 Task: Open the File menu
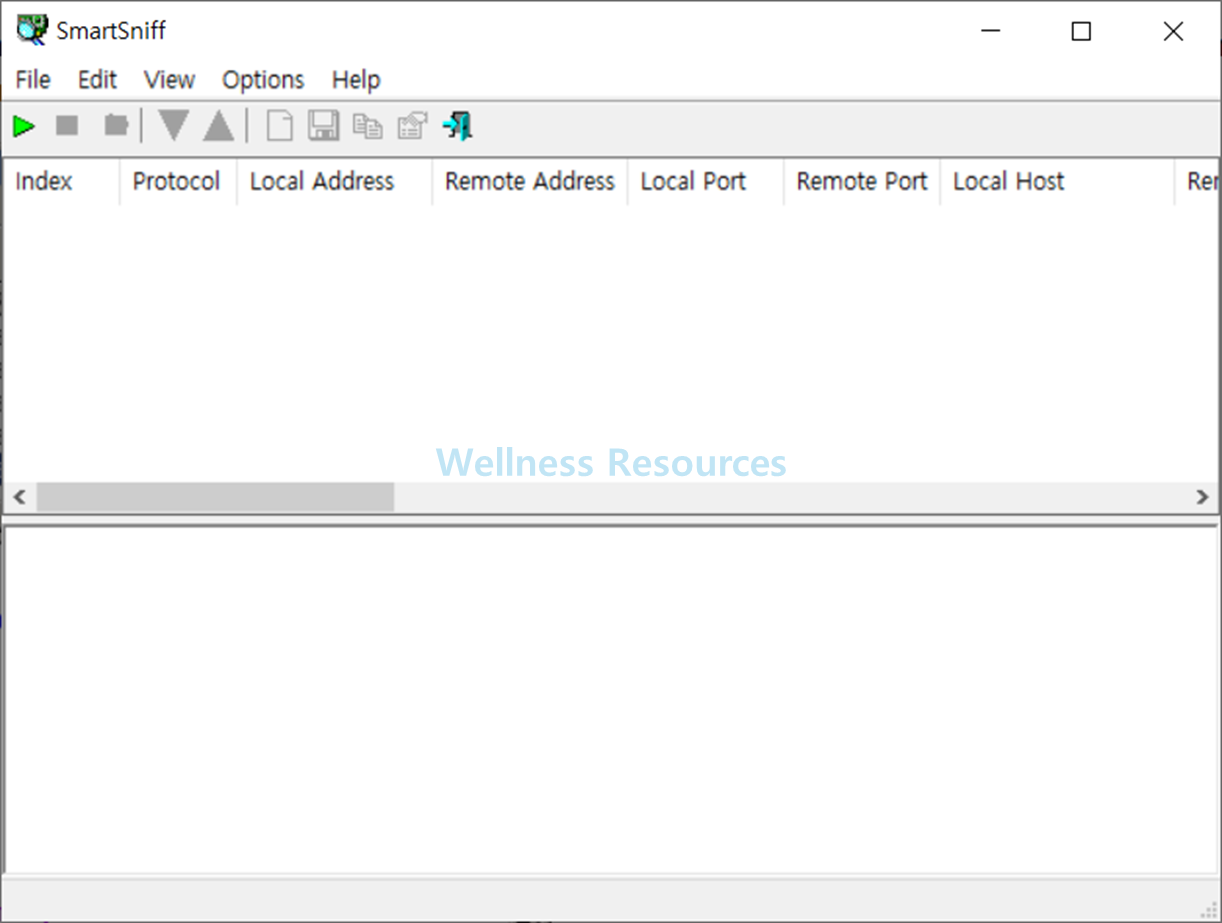pyautogui.click(x=33, y=80)
